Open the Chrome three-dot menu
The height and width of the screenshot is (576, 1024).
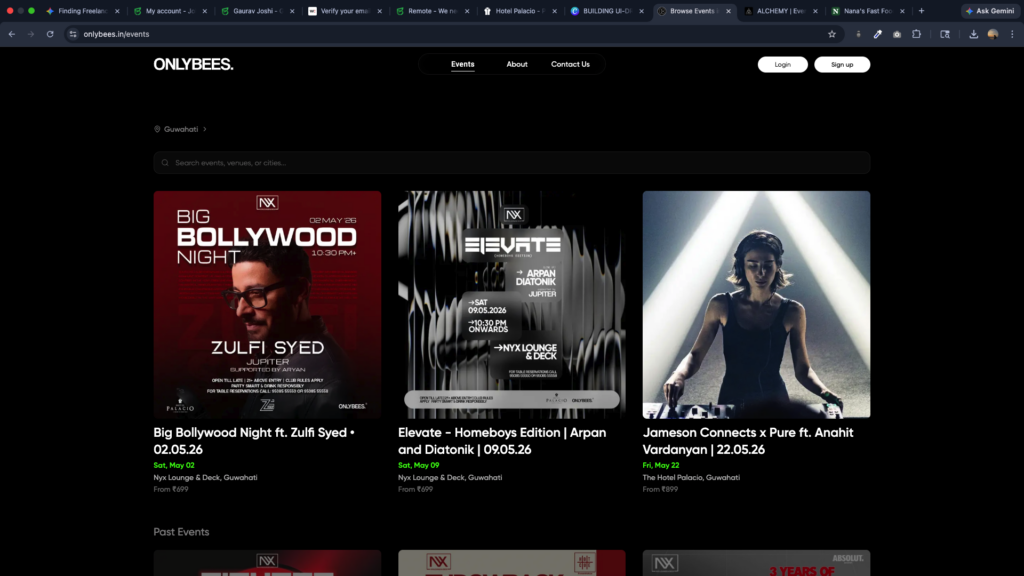click(x=1012, y=34)
